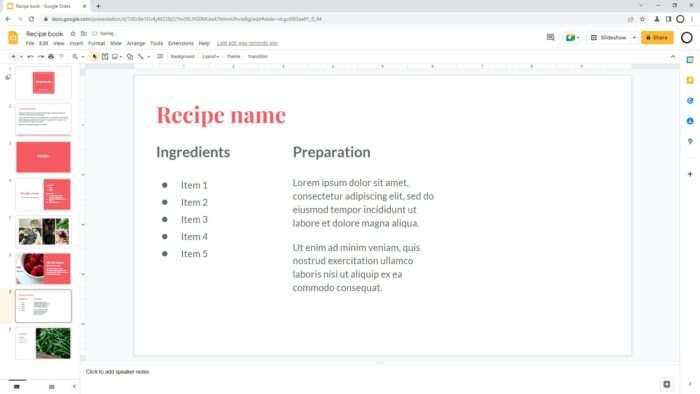Hide the menus with collapse arrow
The image size is (700, 394).
coord(673,57)
